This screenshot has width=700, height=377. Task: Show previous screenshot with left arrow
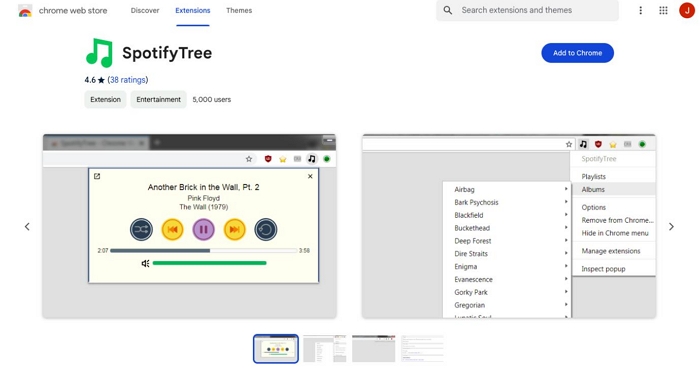[27, 226]
